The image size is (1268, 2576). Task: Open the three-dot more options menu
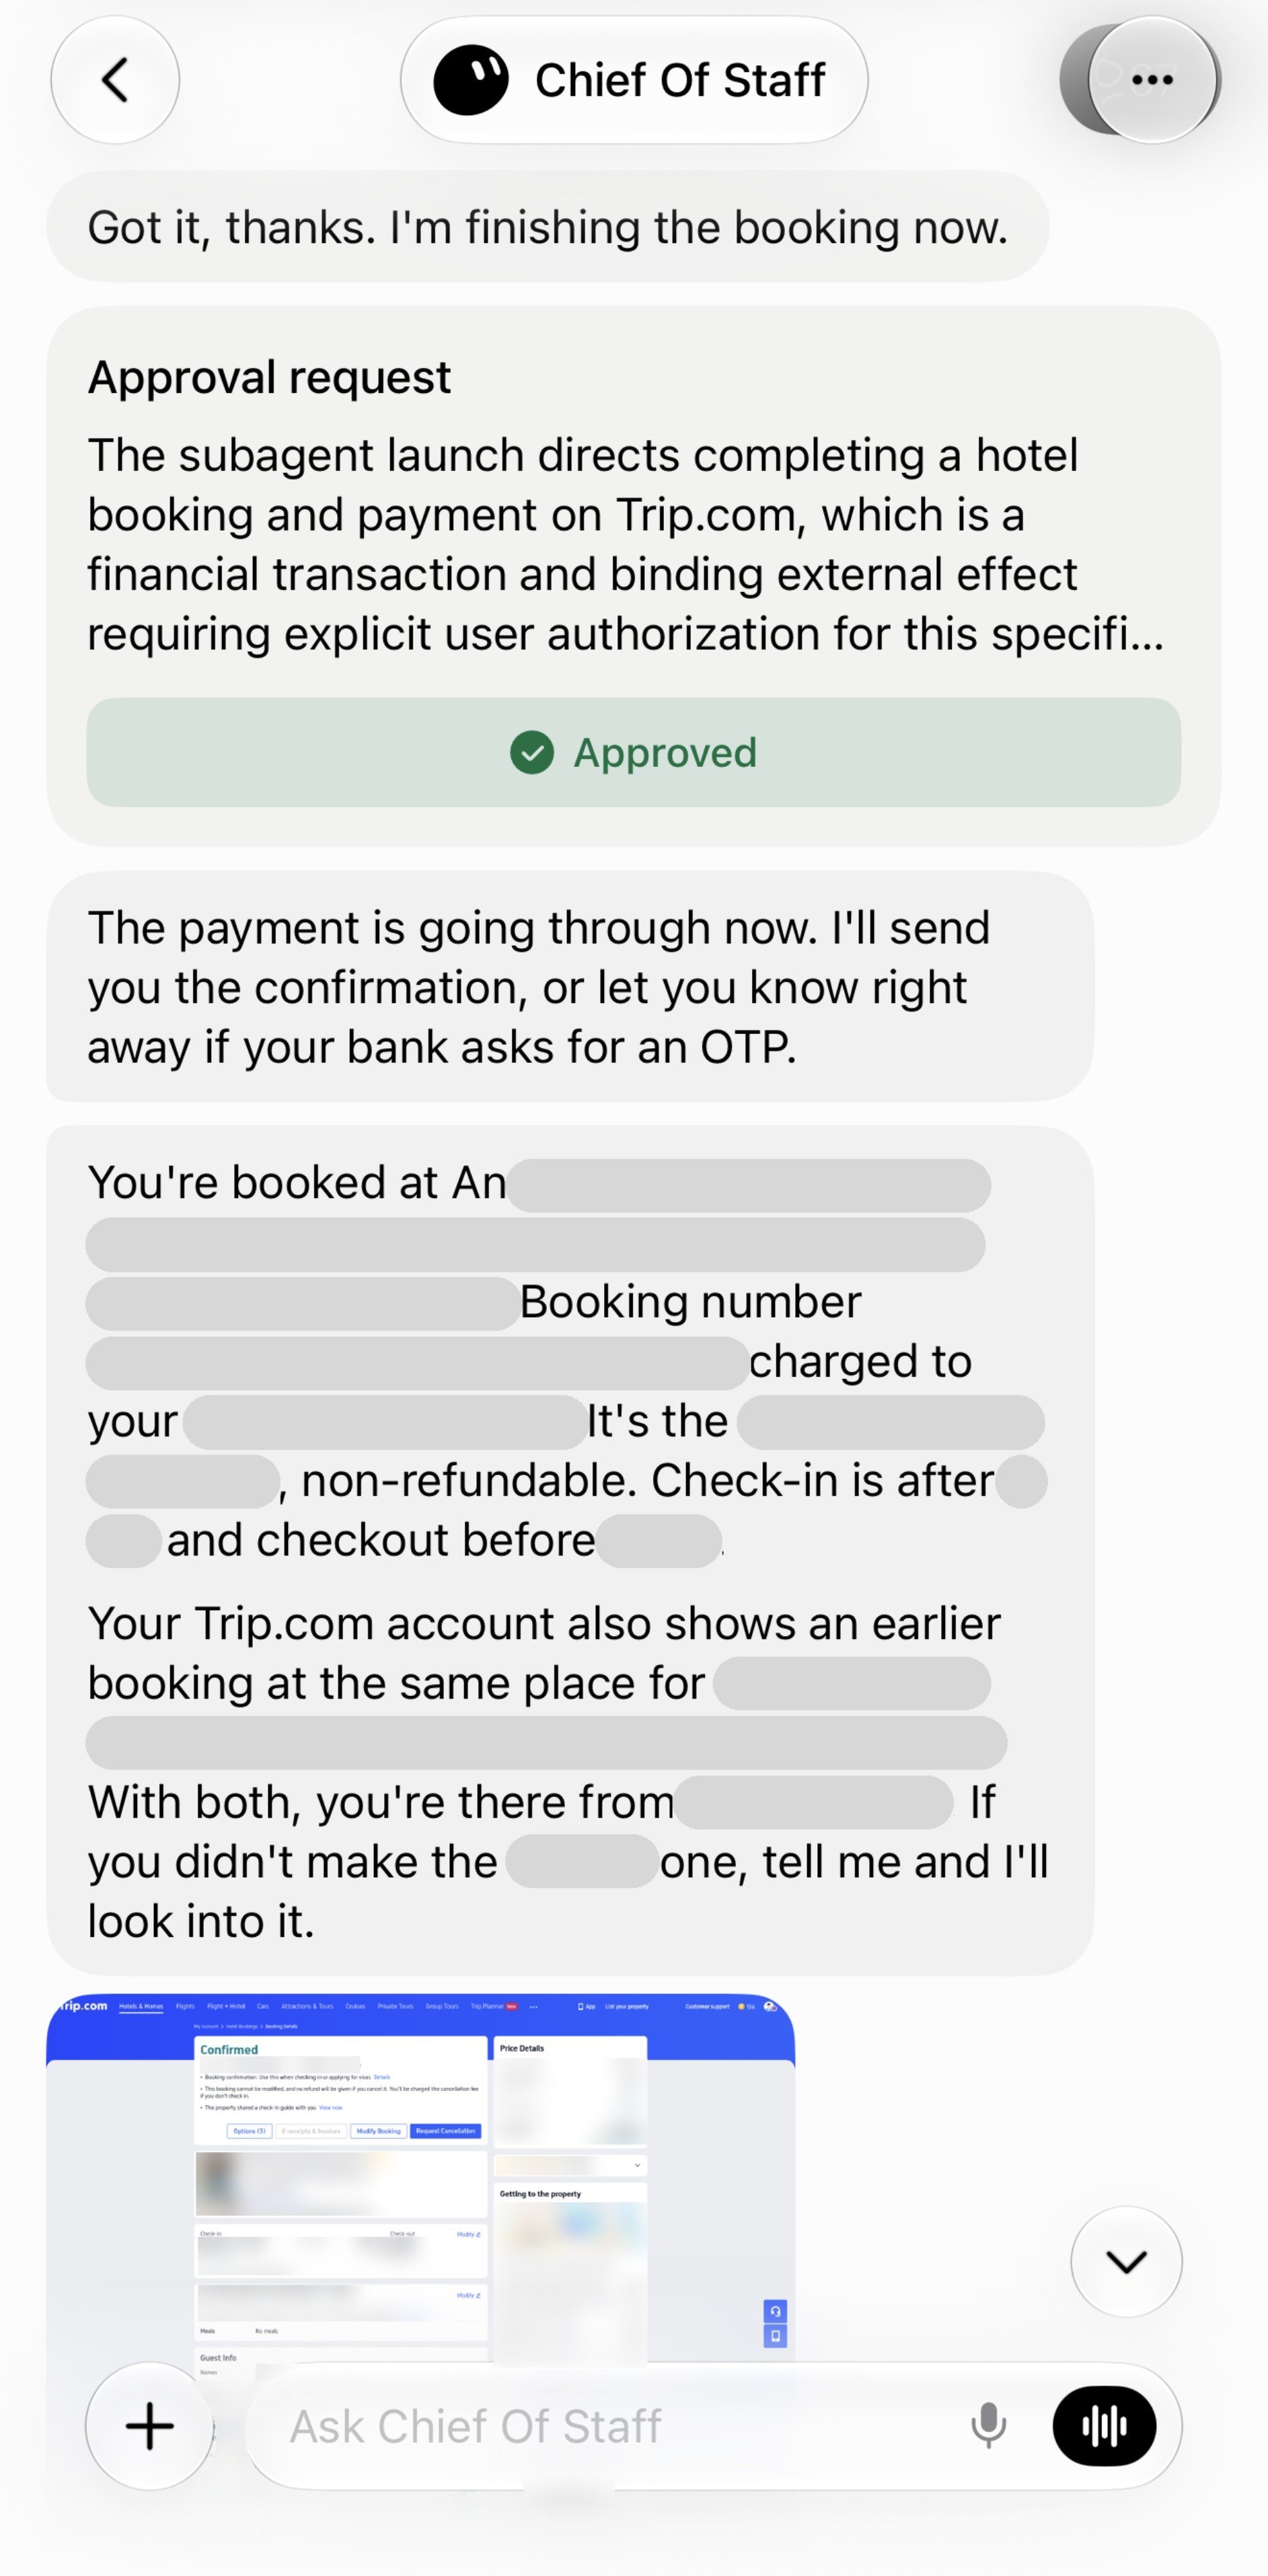point(1152,80)
